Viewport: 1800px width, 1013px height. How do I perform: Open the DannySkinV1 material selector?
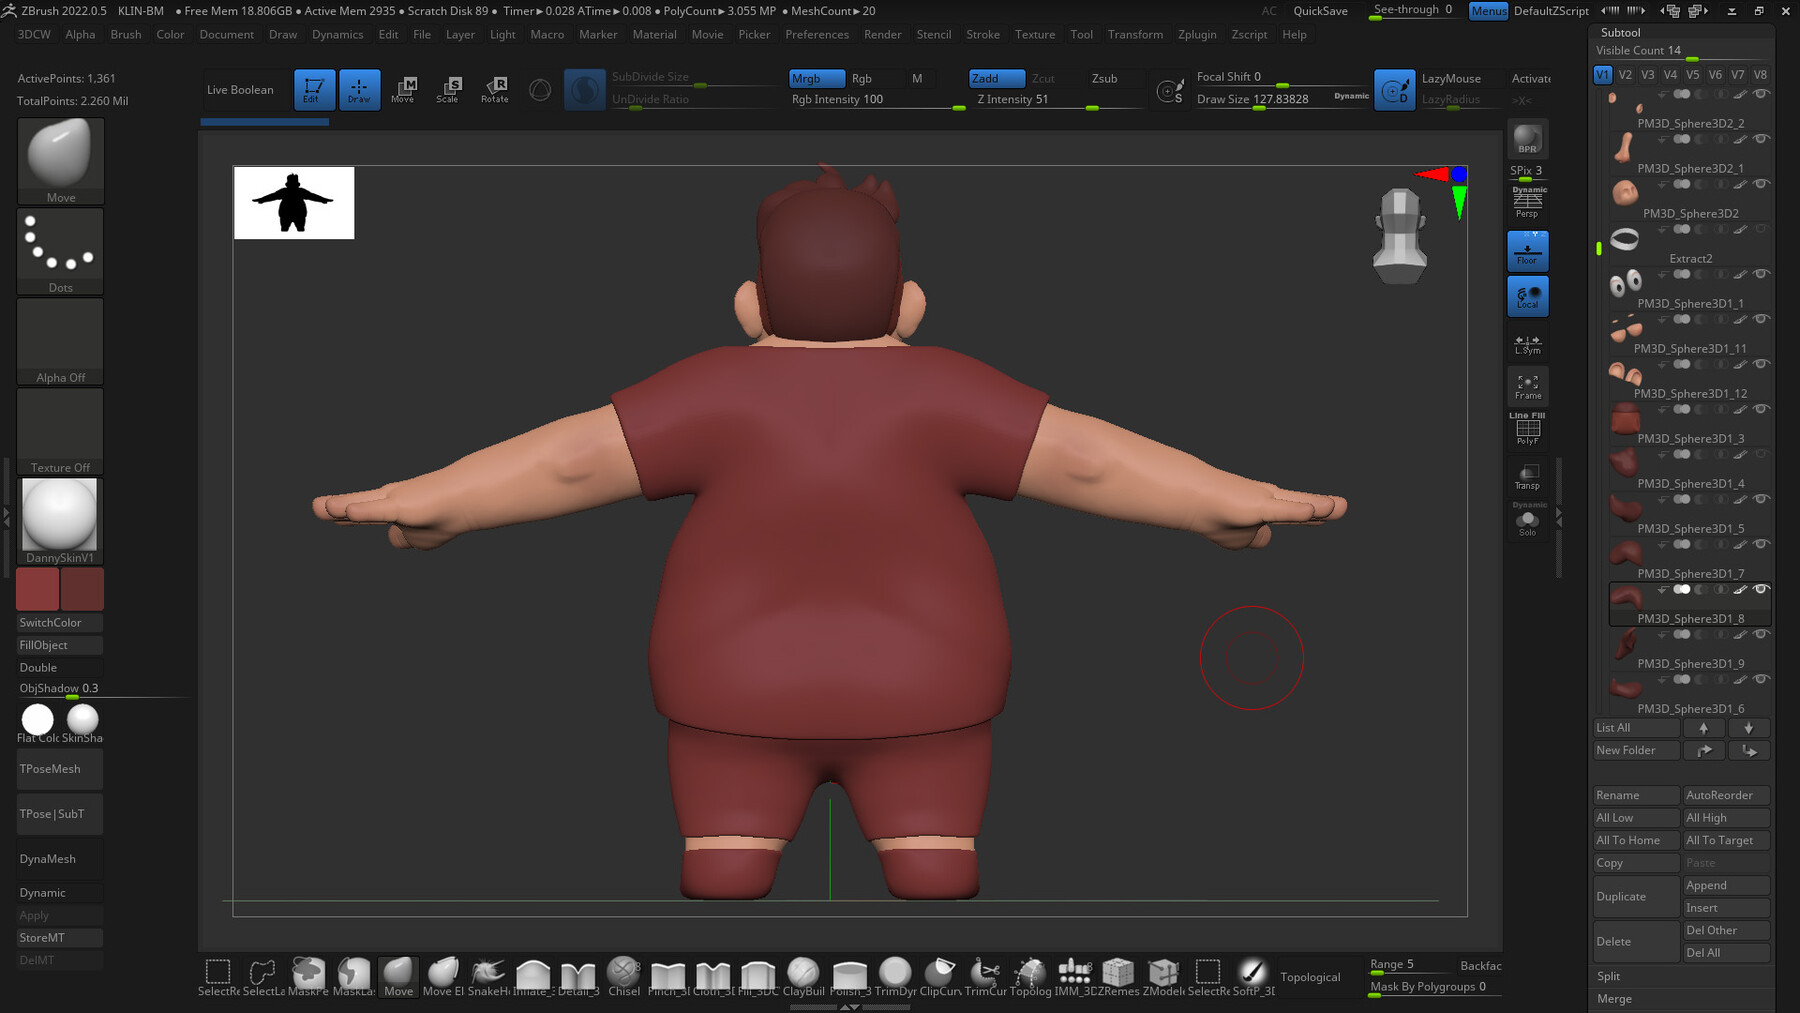point(60,521)
